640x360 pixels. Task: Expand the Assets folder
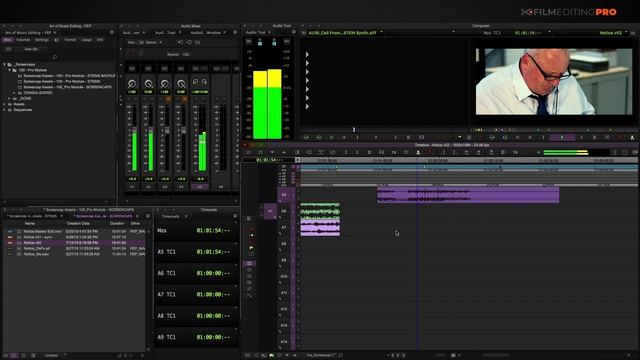coord(5,104)
